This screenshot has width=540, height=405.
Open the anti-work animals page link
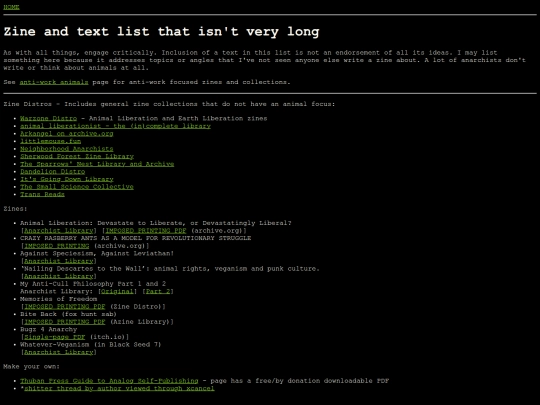(54, 82)
